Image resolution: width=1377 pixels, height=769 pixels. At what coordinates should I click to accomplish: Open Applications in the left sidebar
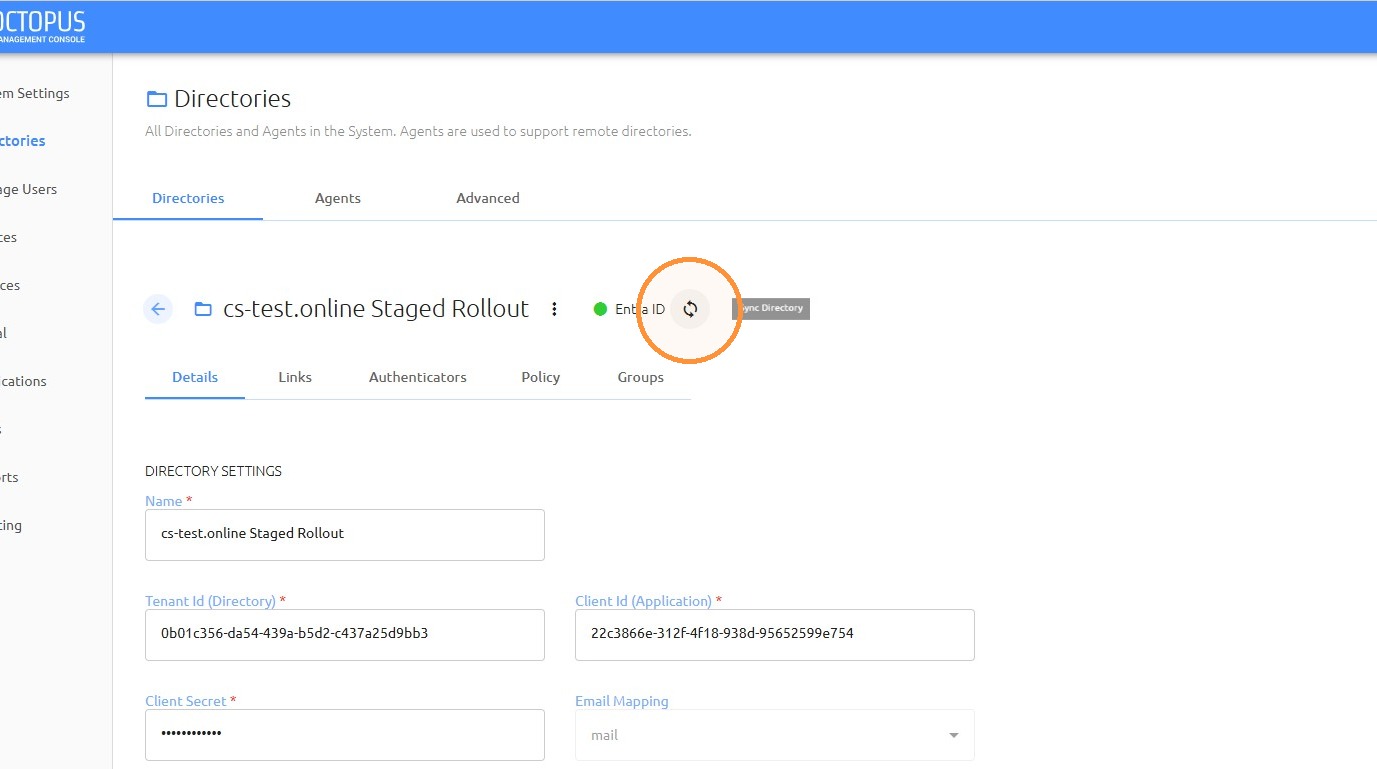coord(24,381)
